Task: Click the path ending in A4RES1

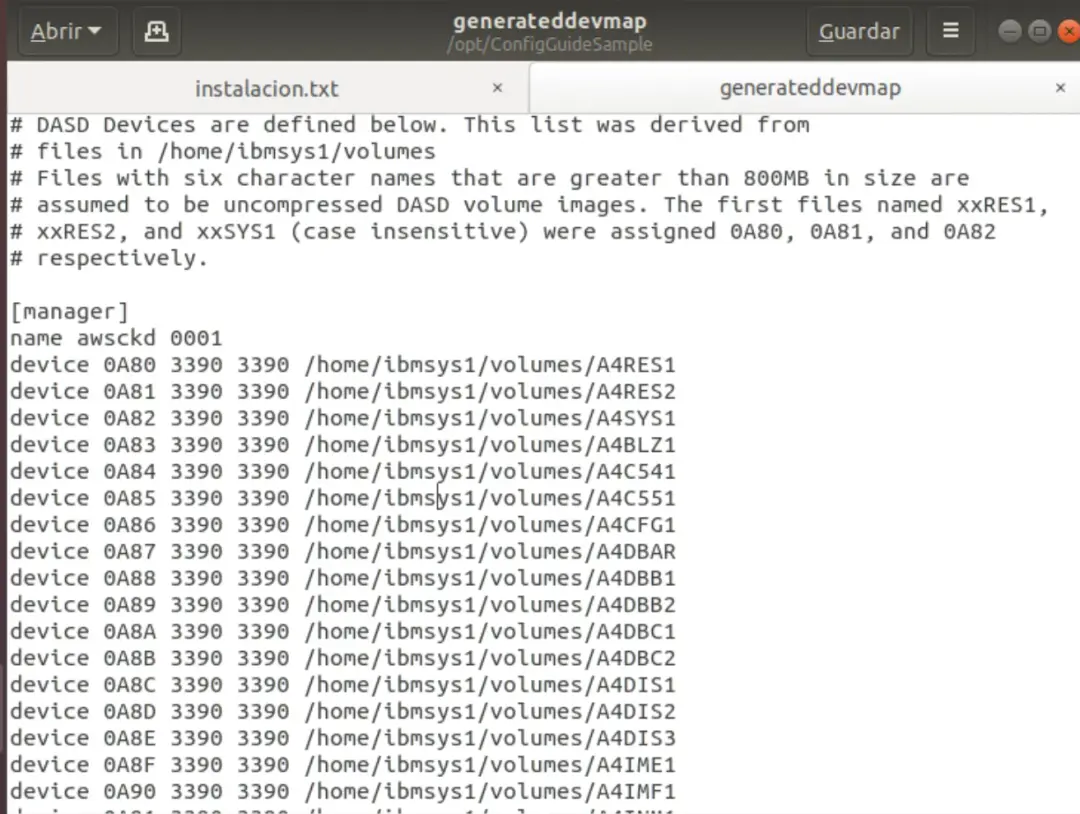Action: pyautogui.click(x=490, y=364)
